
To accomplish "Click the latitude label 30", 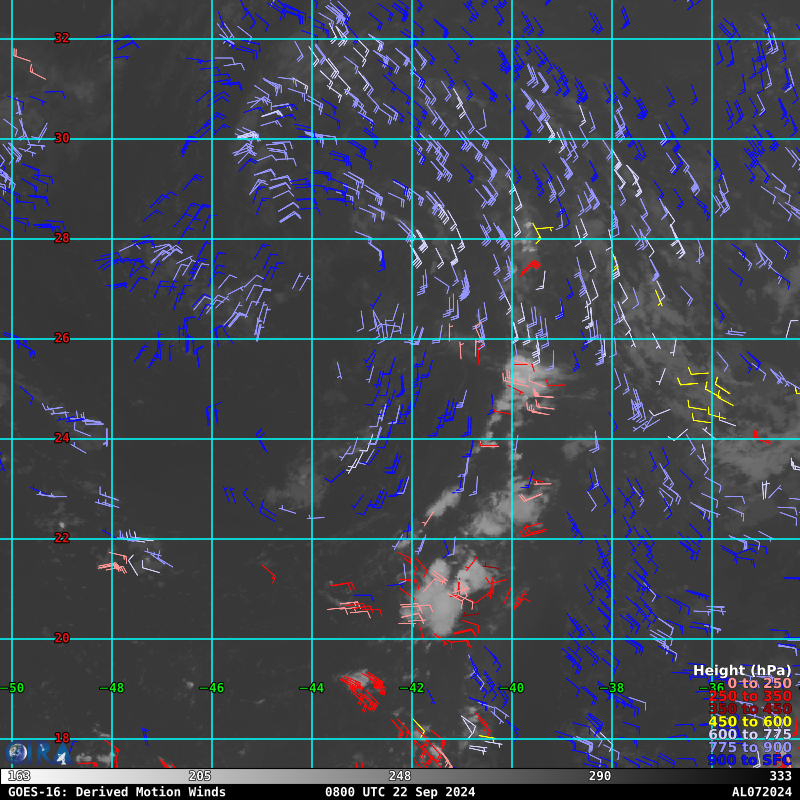I will pos(62,138).
